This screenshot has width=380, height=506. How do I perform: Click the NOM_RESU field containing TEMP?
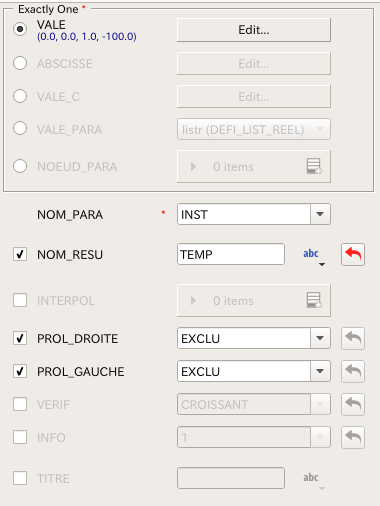tap(231, 254)
